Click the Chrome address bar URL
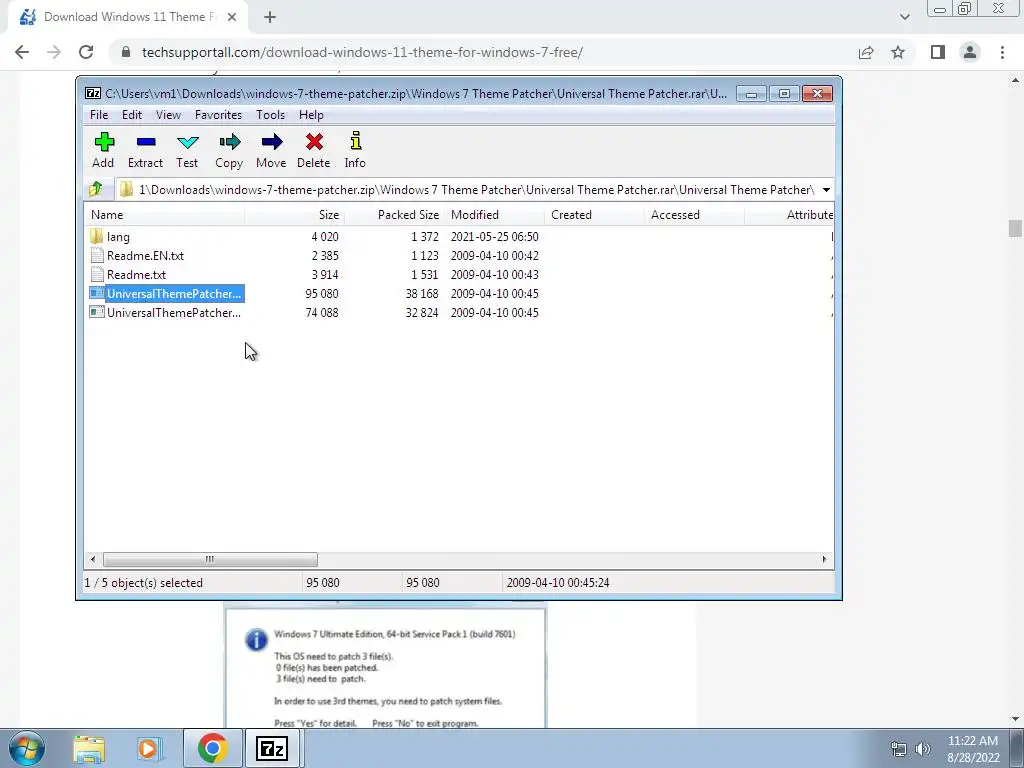This screenshot has height=768, width=1024. pos(362,52)
